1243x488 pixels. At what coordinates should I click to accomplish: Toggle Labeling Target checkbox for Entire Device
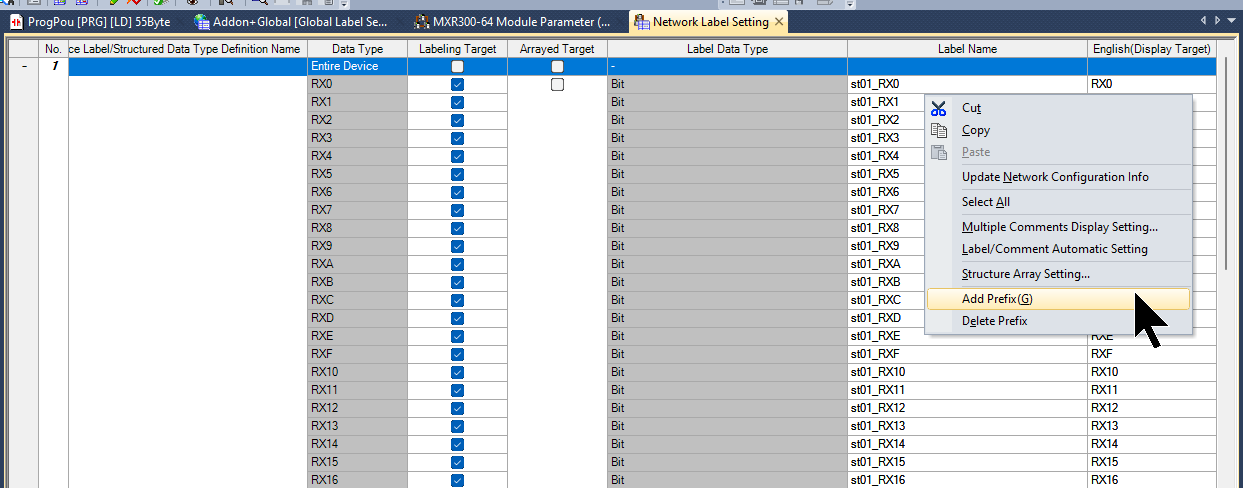(x=457, y=66)
